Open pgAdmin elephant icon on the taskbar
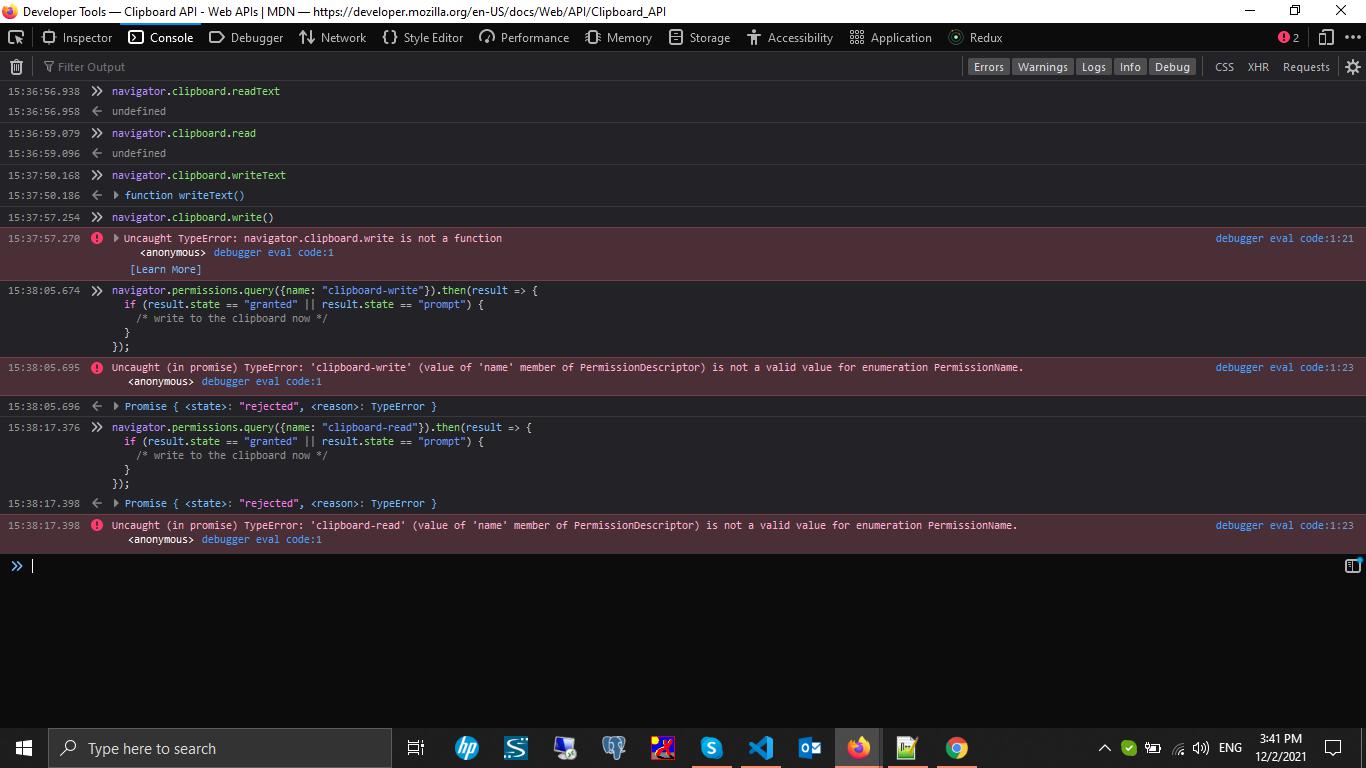Viewport: 1366px width, 768px height. point(614,748)
